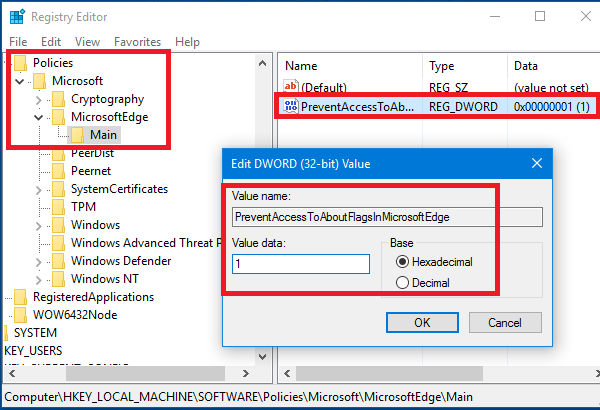This screenshot has height=410, width=600.
Task: Click the Peernet folder icon
Action: click(x=59, y=171)
